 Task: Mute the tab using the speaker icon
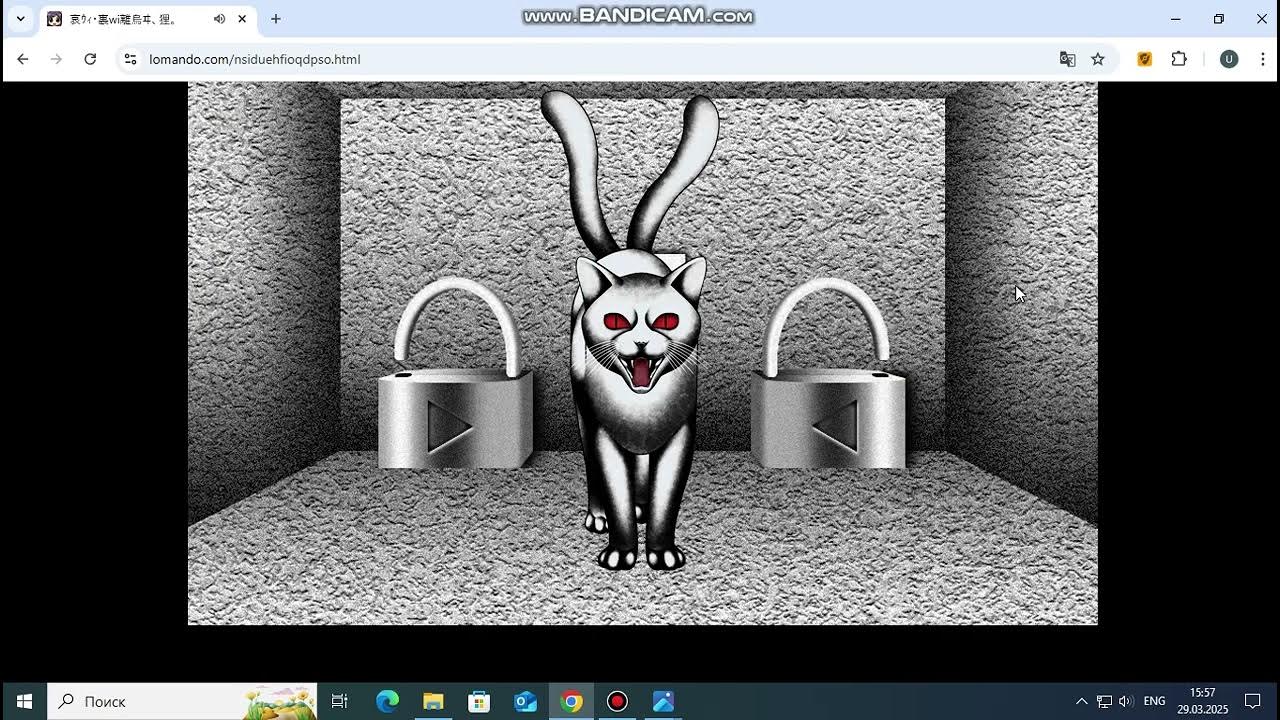219,19
